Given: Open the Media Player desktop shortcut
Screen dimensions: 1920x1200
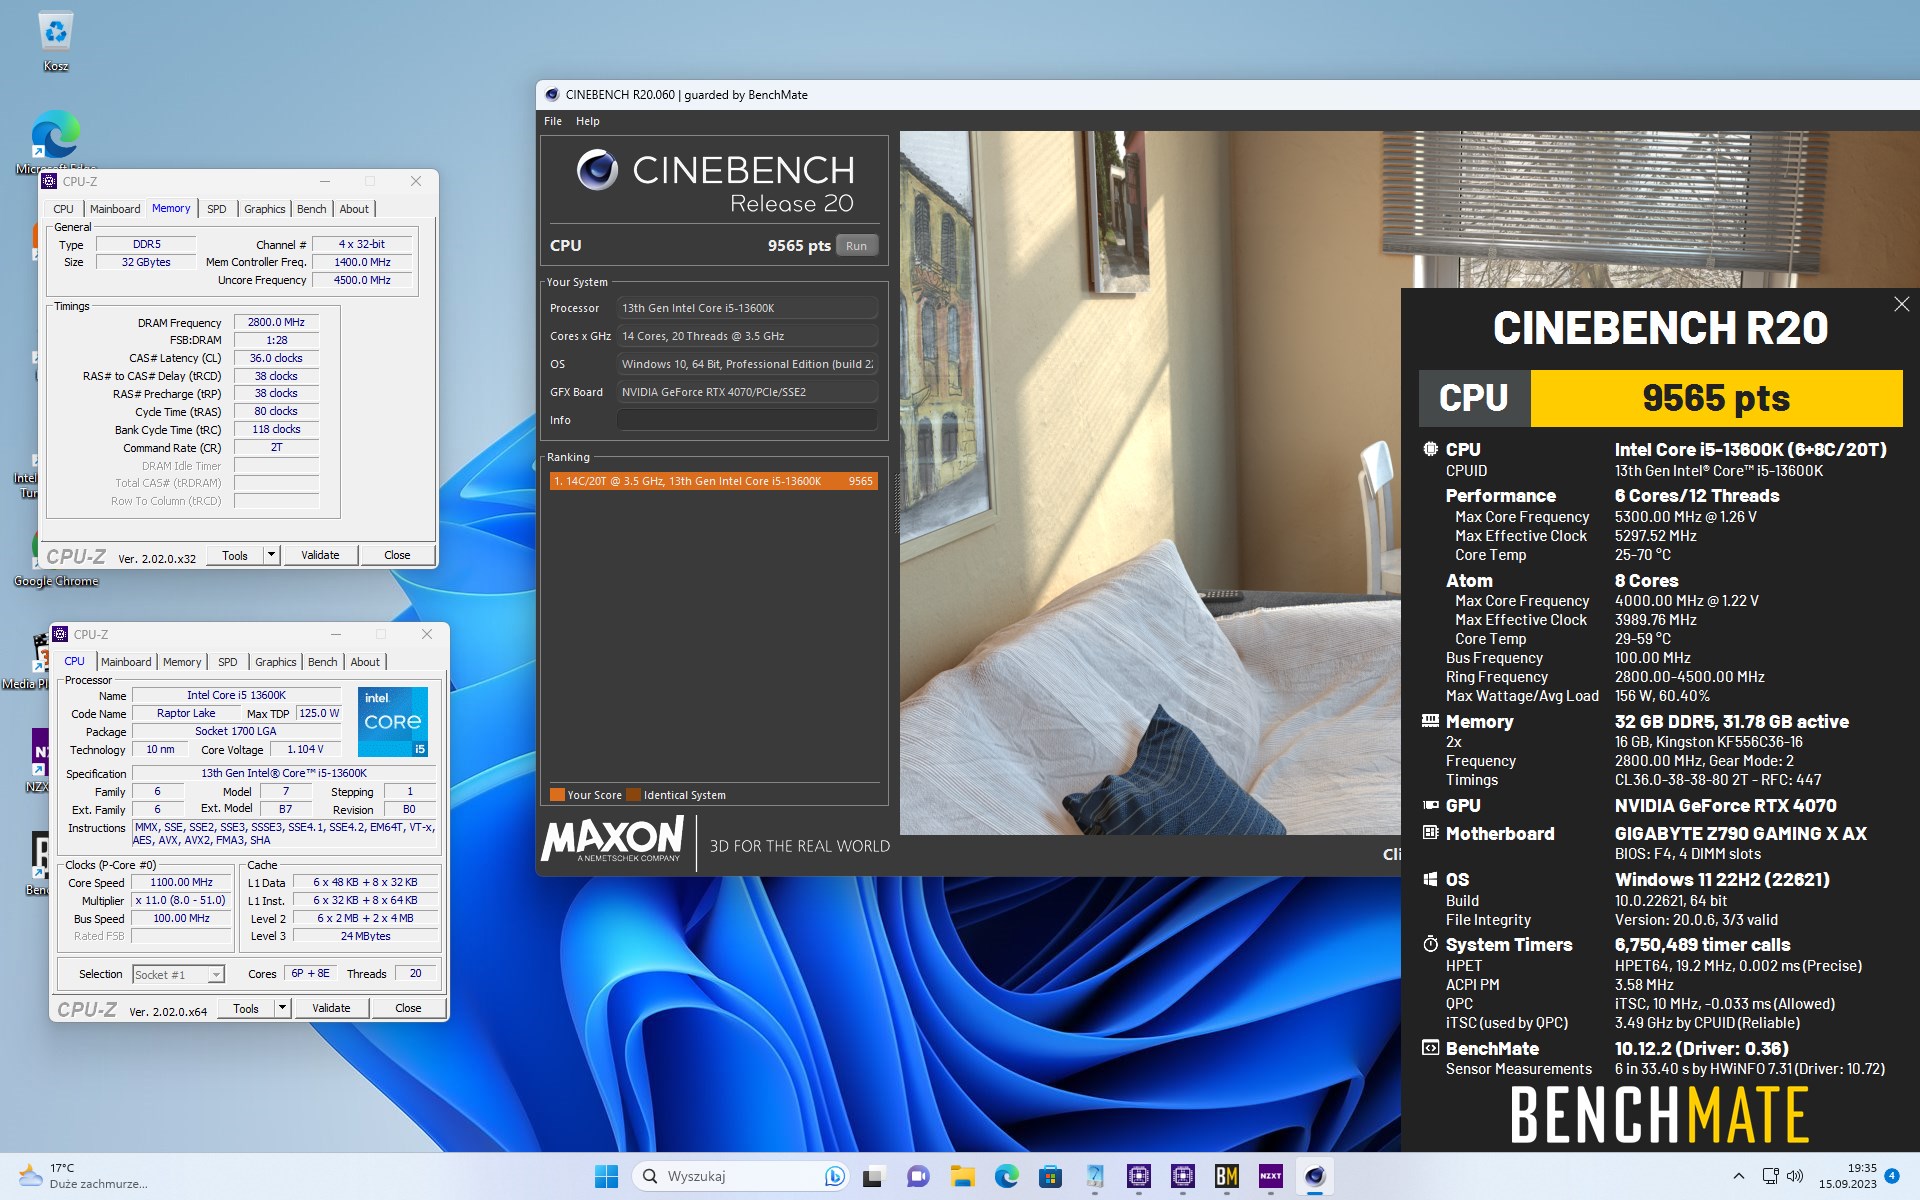Looking at the screenshot, I should coord(36,660).
